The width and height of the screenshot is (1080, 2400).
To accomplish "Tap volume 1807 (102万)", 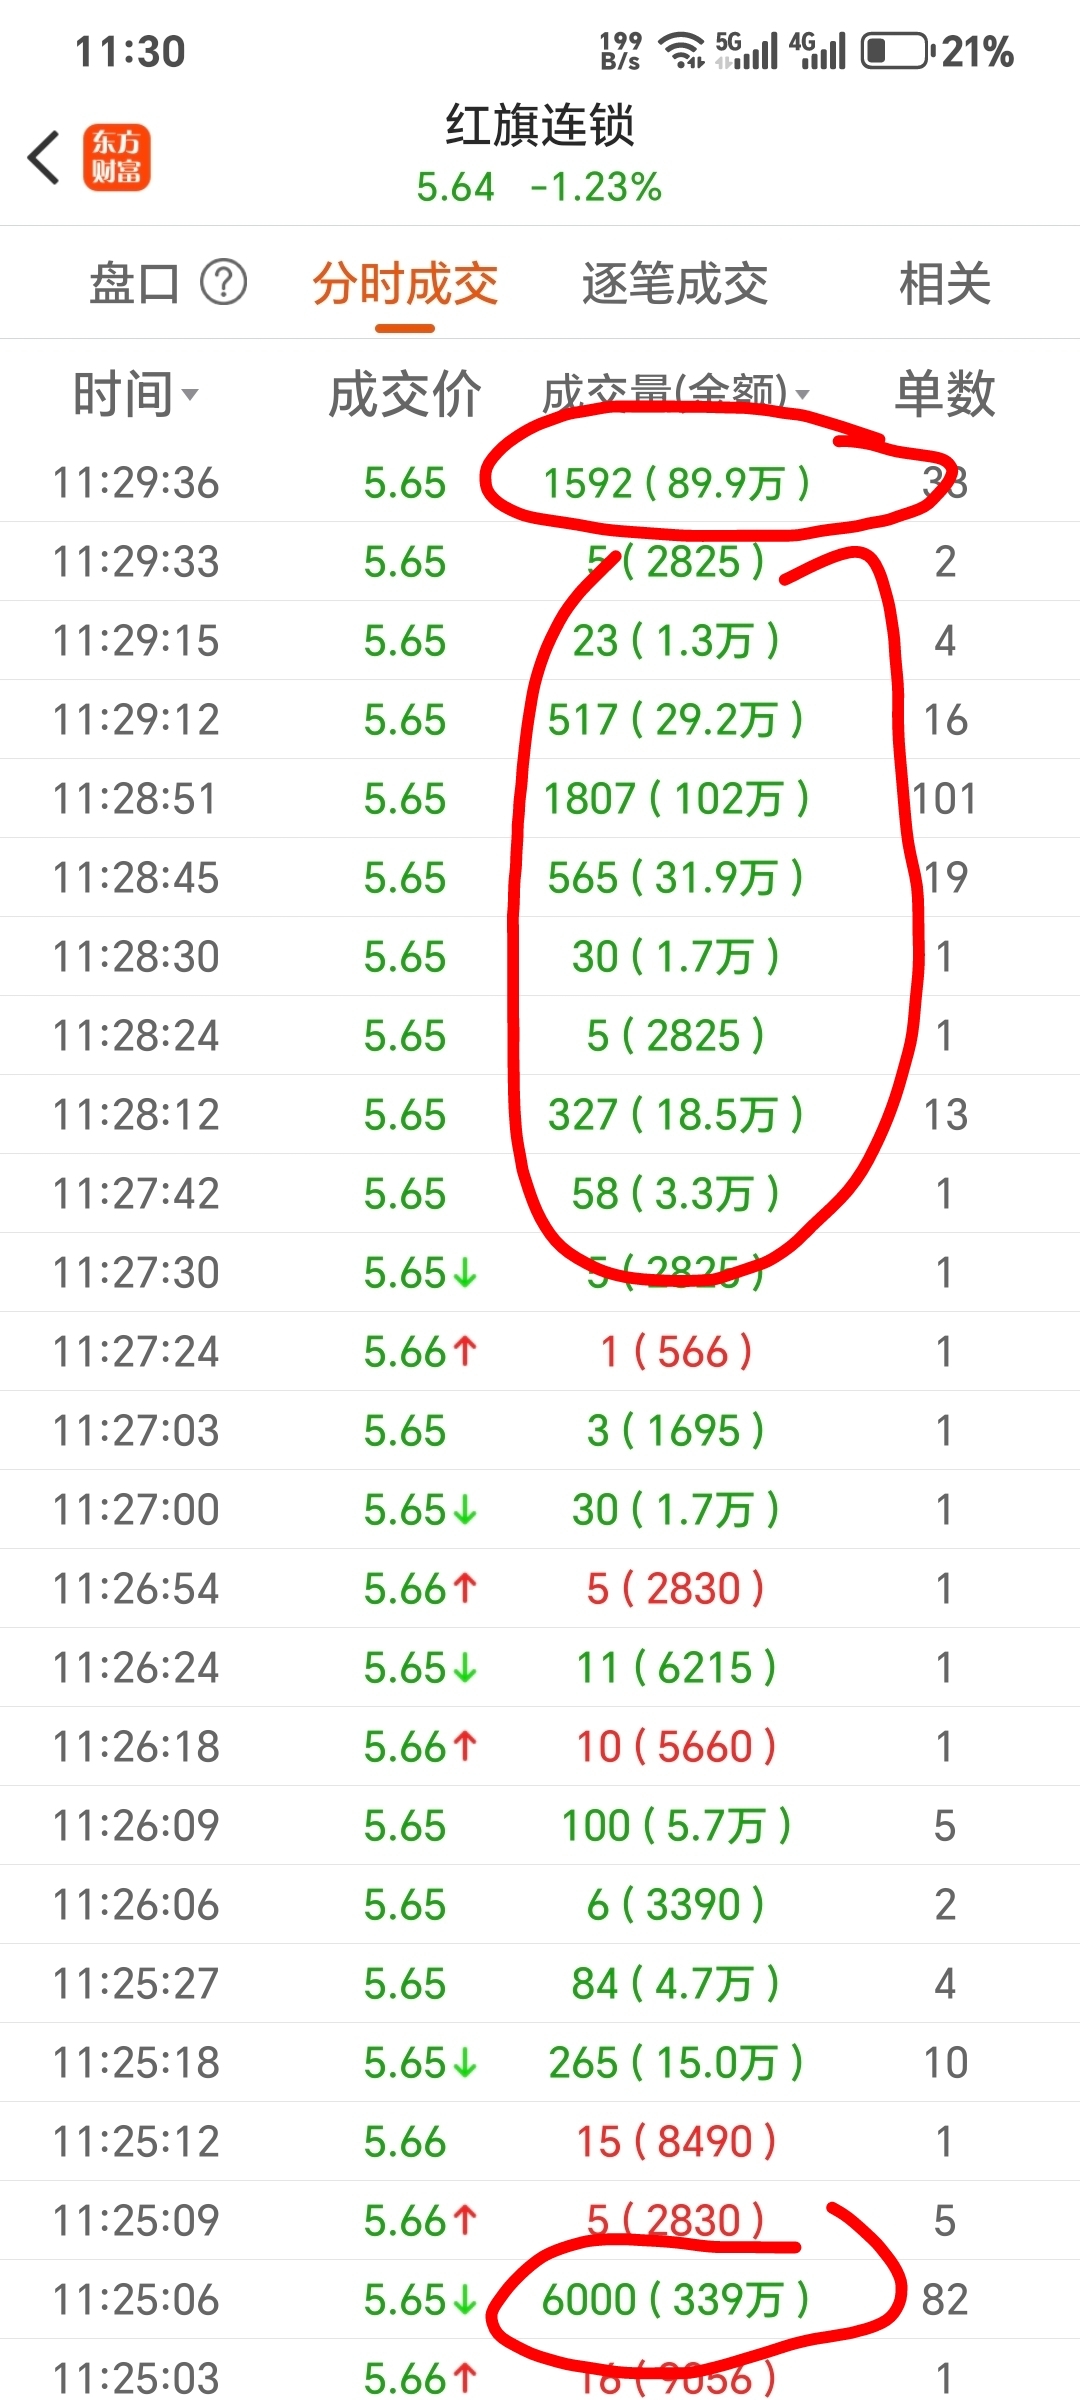I will coord(676,799).
